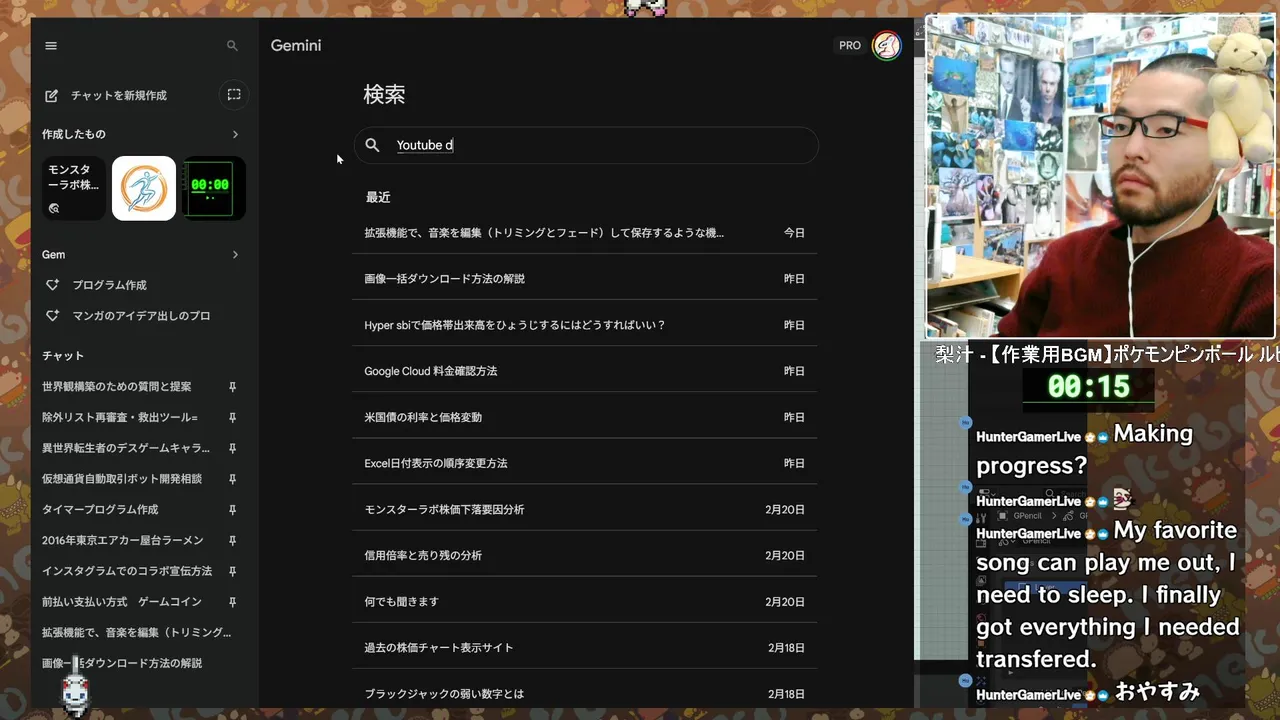The height and width of the screenshot is (720, 1280).
Task: Open sidebar chat 拡張機能で、音楽を編集
Action: (x=137, y=633)
